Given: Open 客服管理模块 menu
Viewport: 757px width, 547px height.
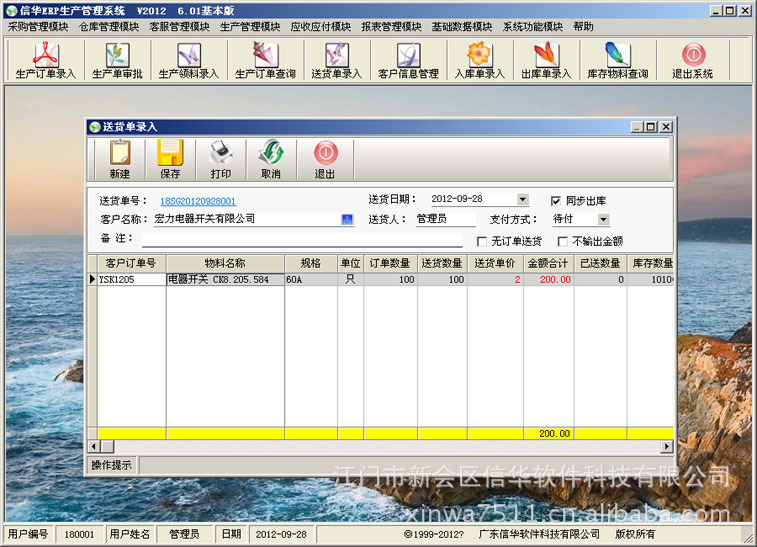Looking at the screenshot, I should pos(179,27).
